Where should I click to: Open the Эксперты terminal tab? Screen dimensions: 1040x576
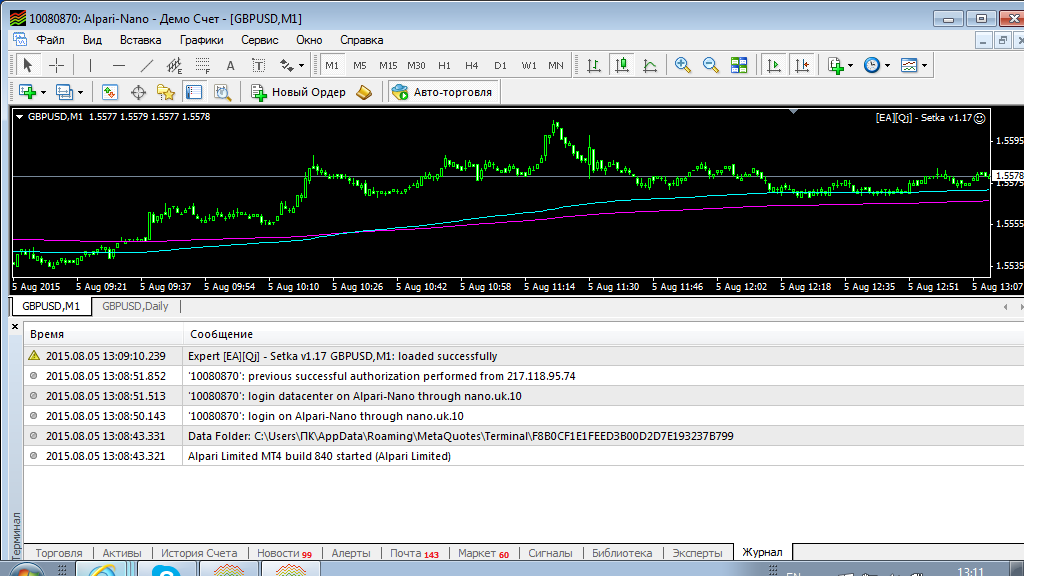tap(697, 553)
